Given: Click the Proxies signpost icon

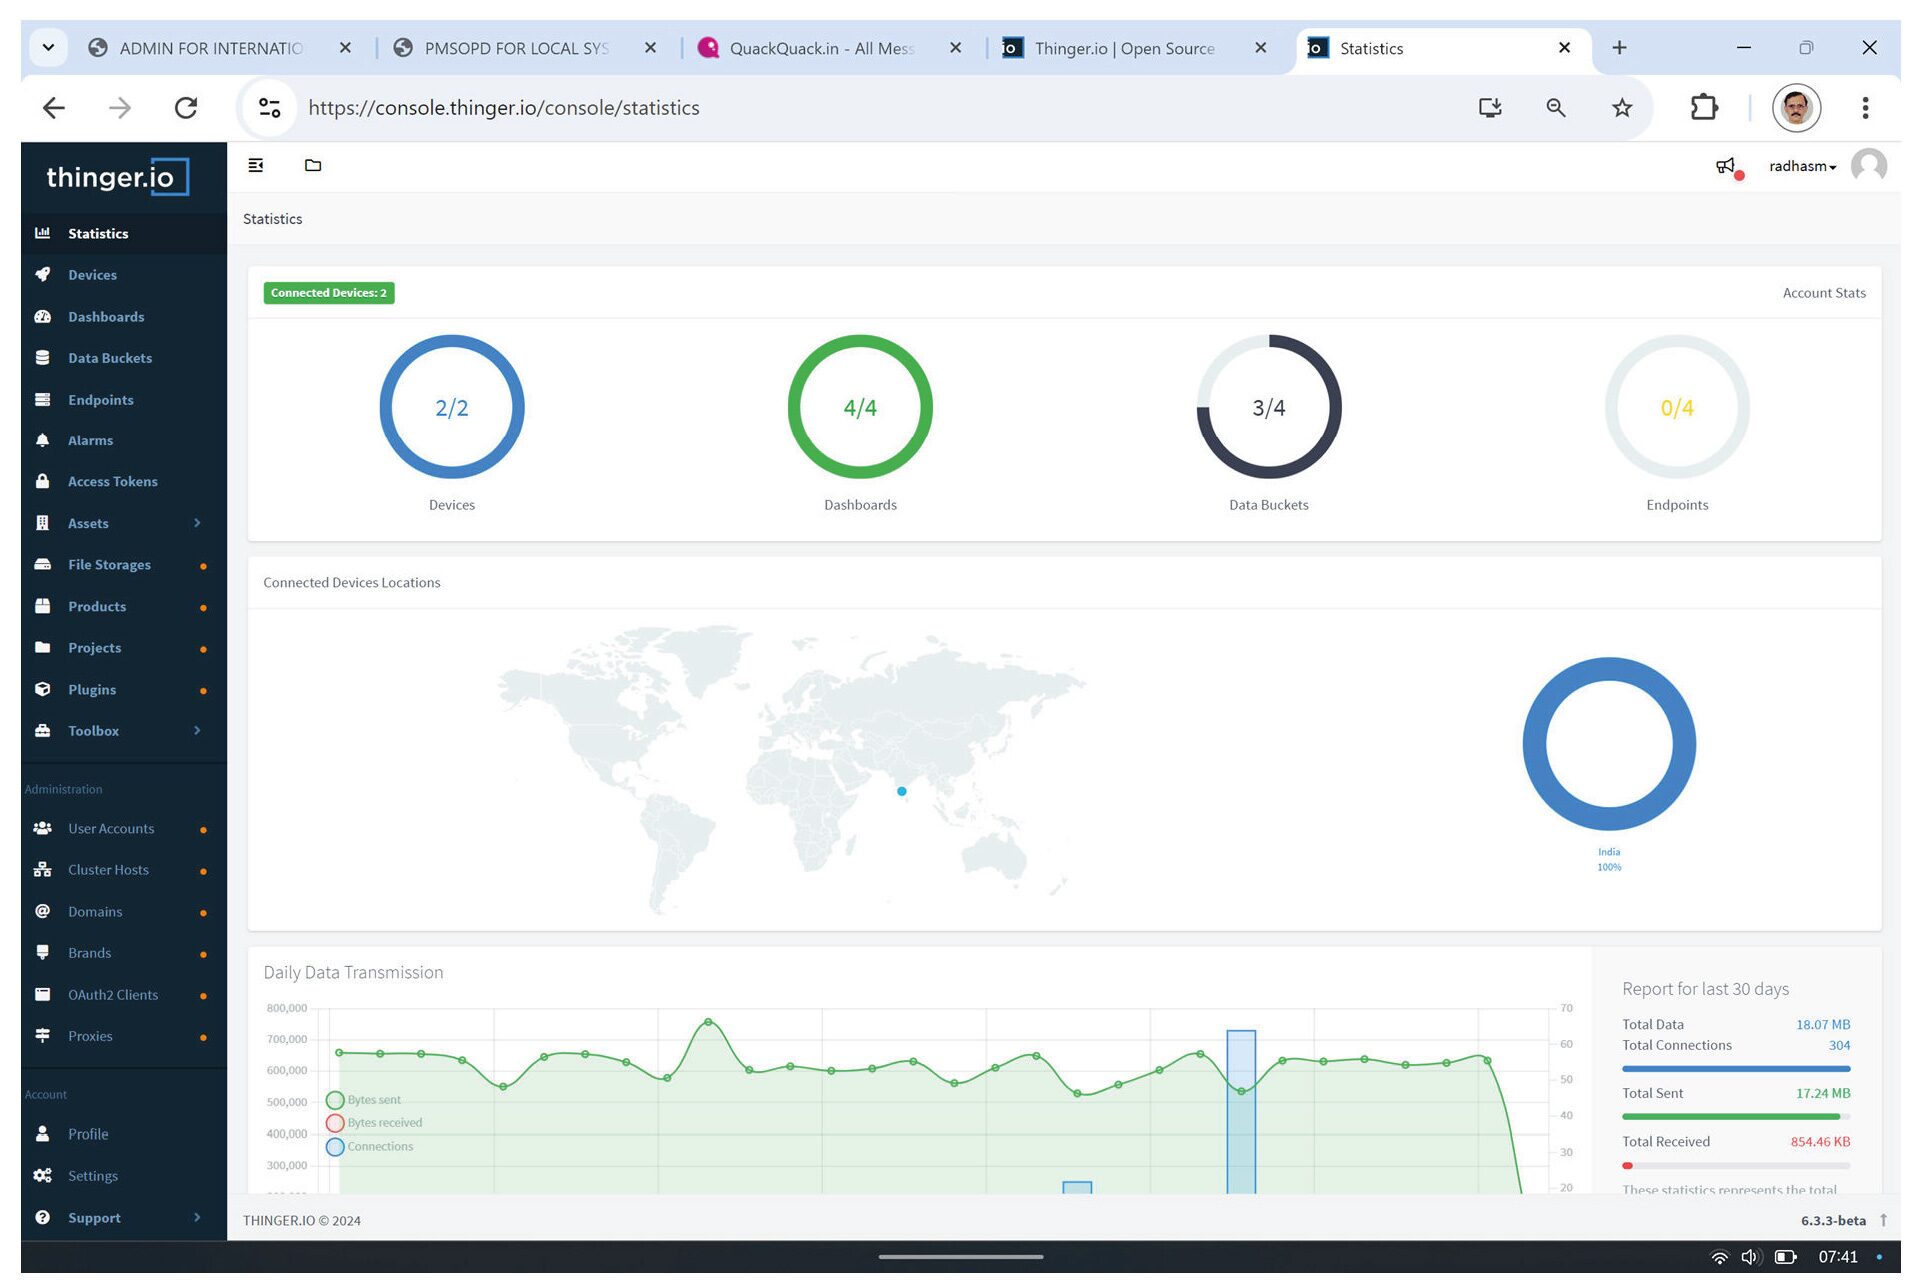Looking at the screenshot, I should pos(42,1037).
